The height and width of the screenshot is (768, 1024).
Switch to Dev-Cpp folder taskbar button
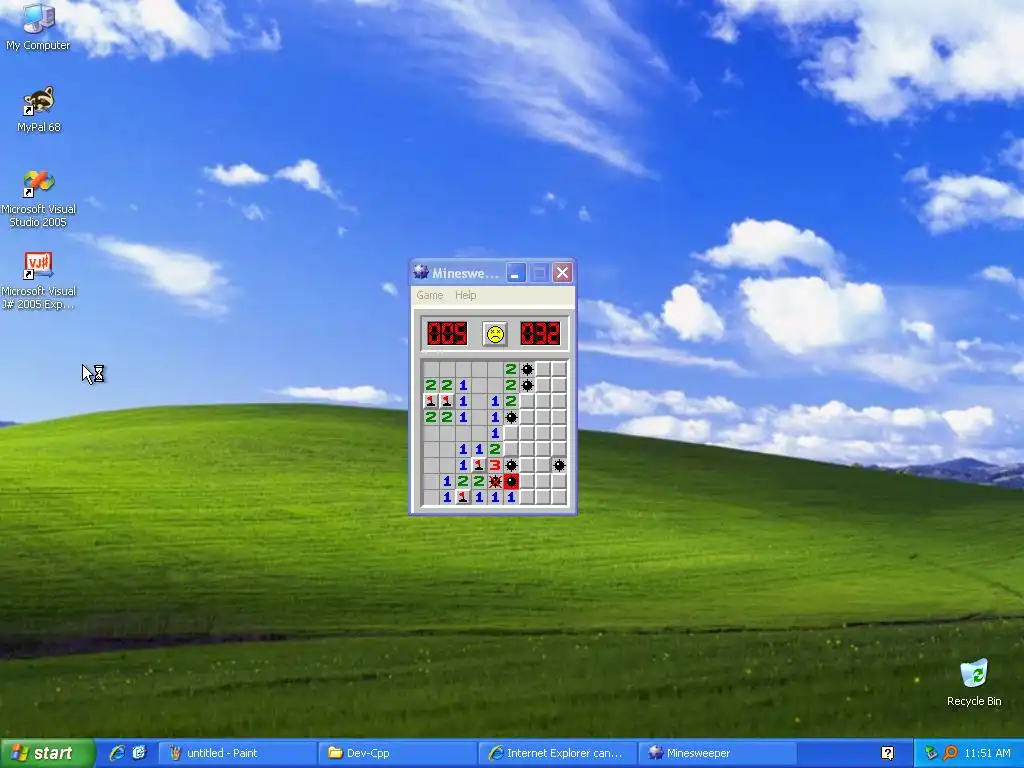tap(398, 753)
